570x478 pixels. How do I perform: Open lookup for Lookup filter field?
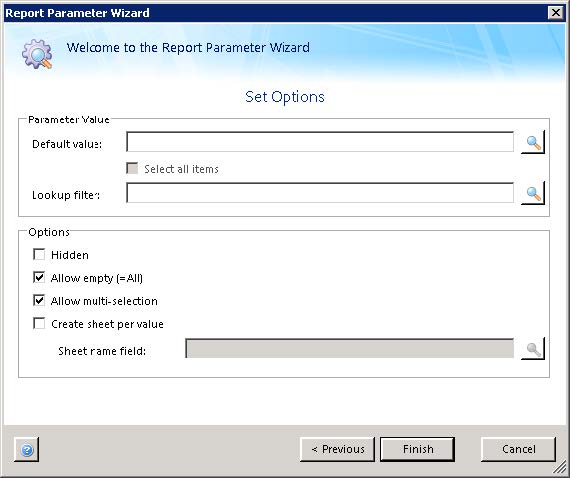(533, 193)
